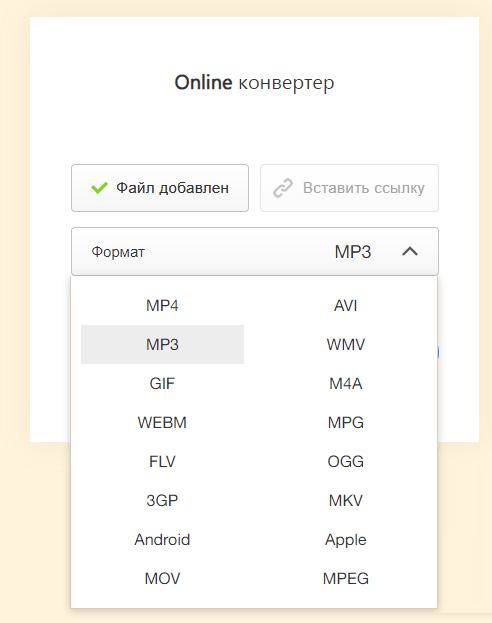Click the green checkmark icon

coord(99,188)
